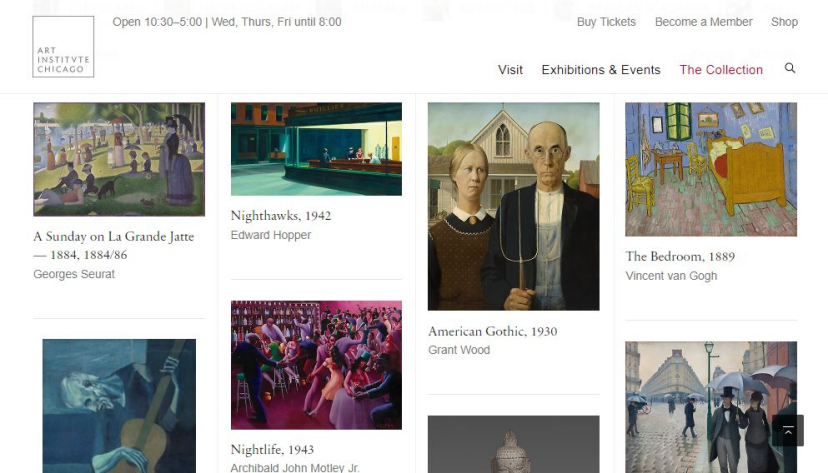828x473 pixels.
Task: Open Exhibitions & Events menu
Action: (x=601, y=70)
